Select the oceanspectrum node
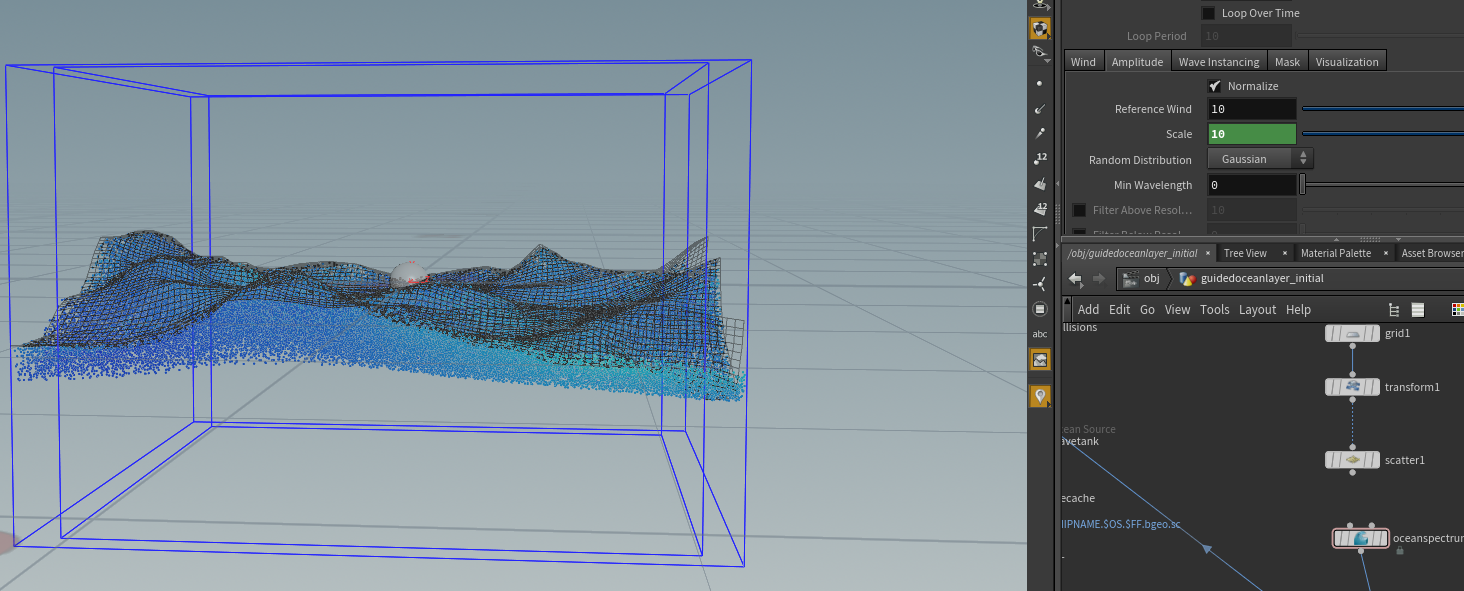The image size is (1464, 591). pos(1361,539)
